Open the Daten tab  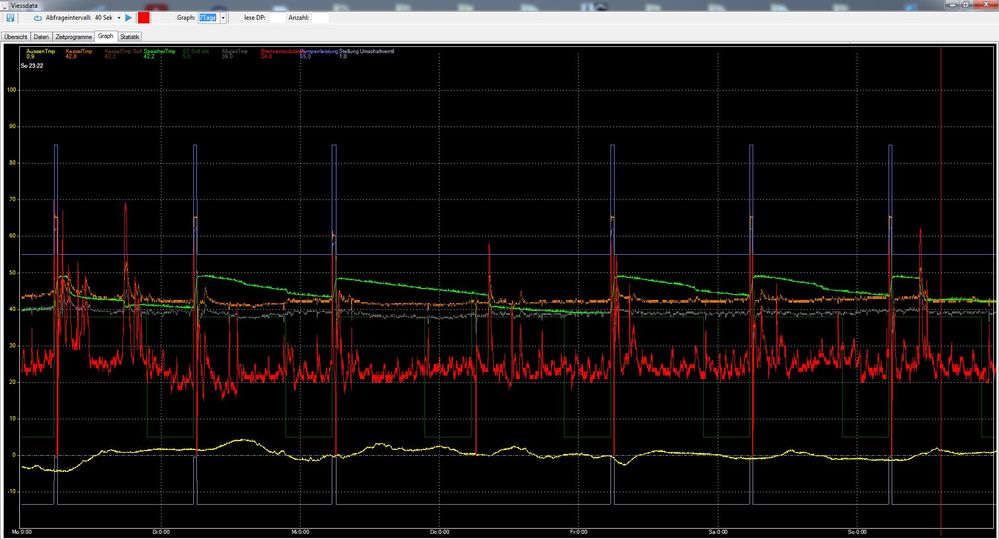pyautogui.click(x=41, y=37)
